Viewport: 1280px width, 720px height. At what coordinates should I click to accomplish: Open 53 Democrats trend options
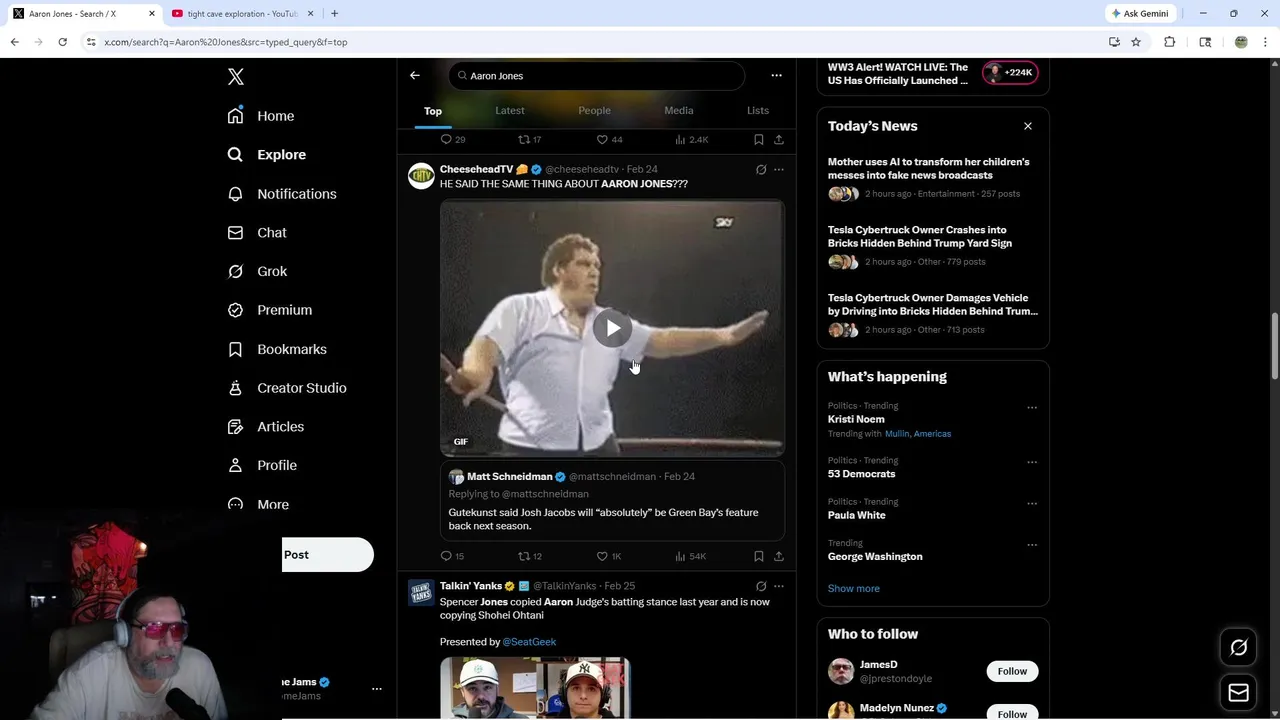pos(1032,462)
